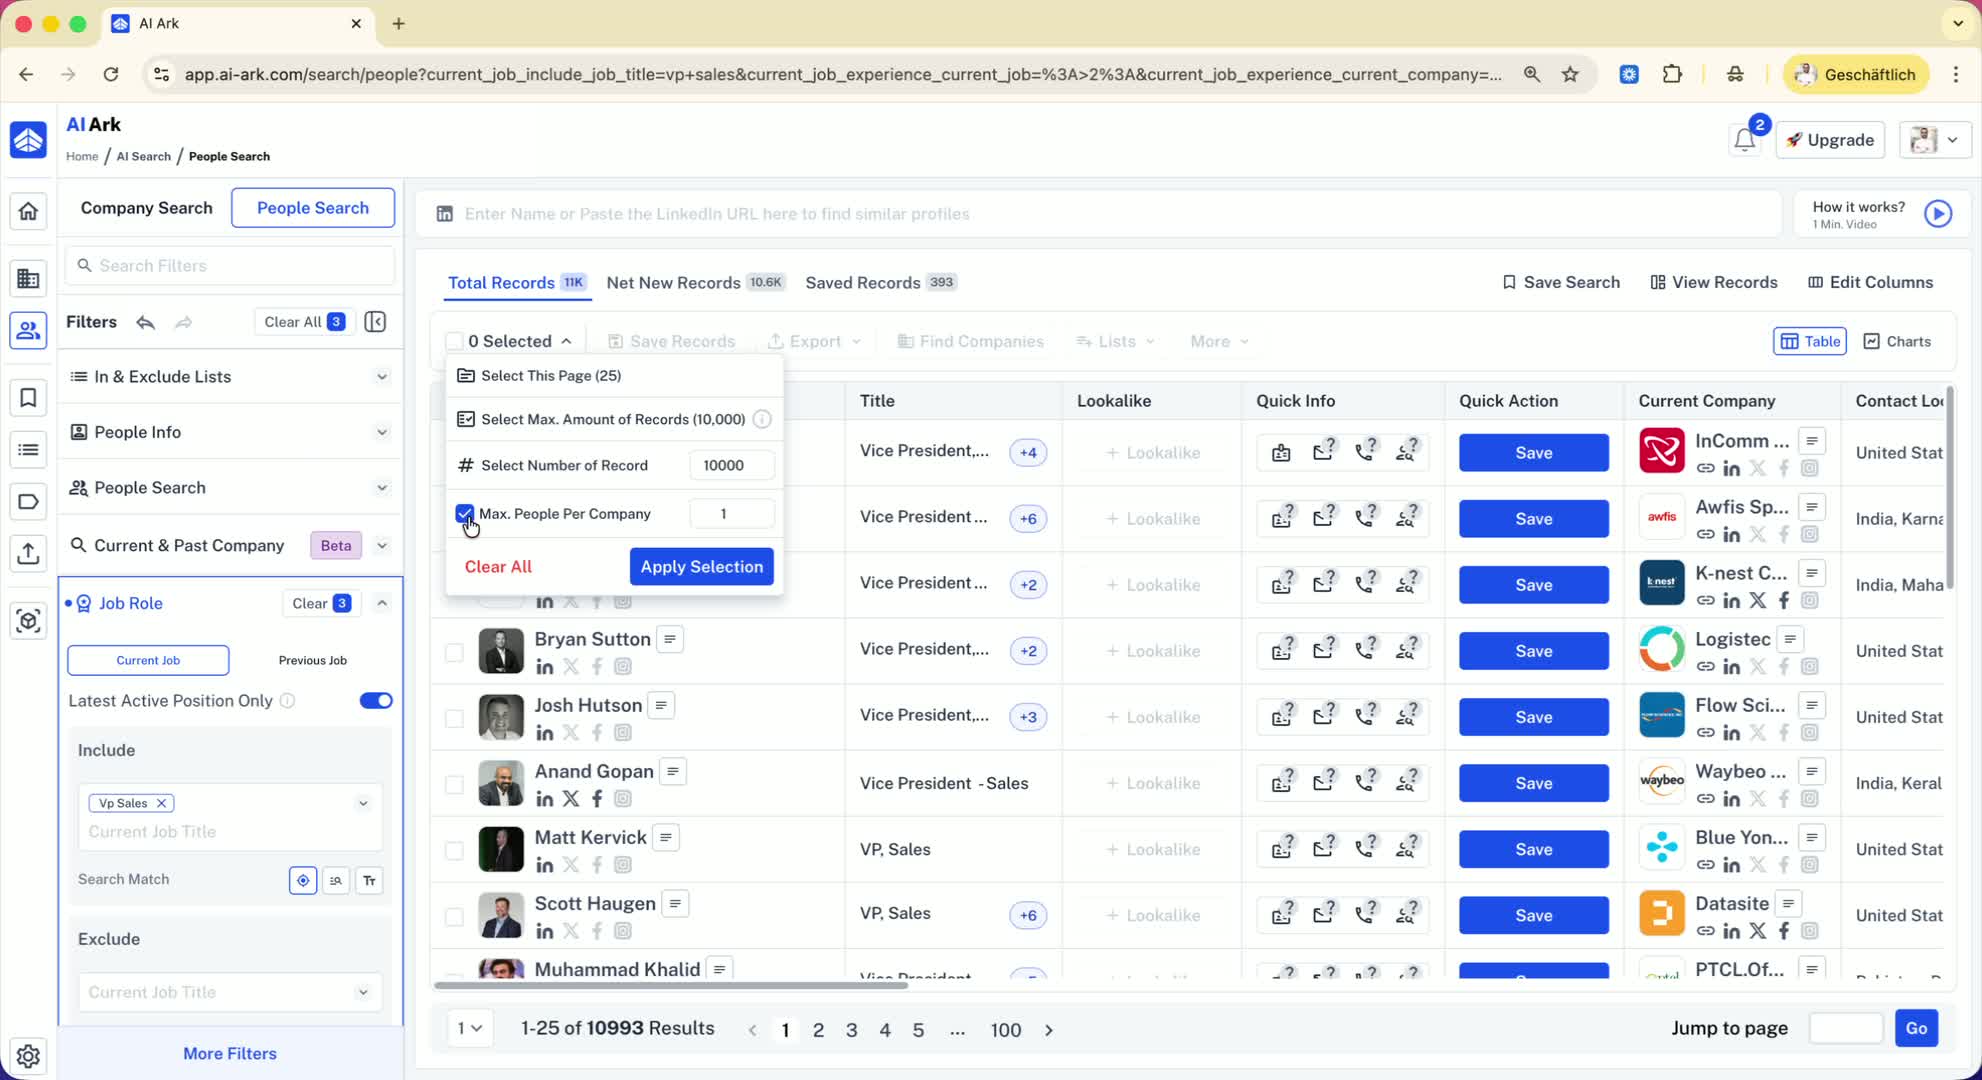Play the How it works video
The image size is (1982, 1080).
[1937, 214]
